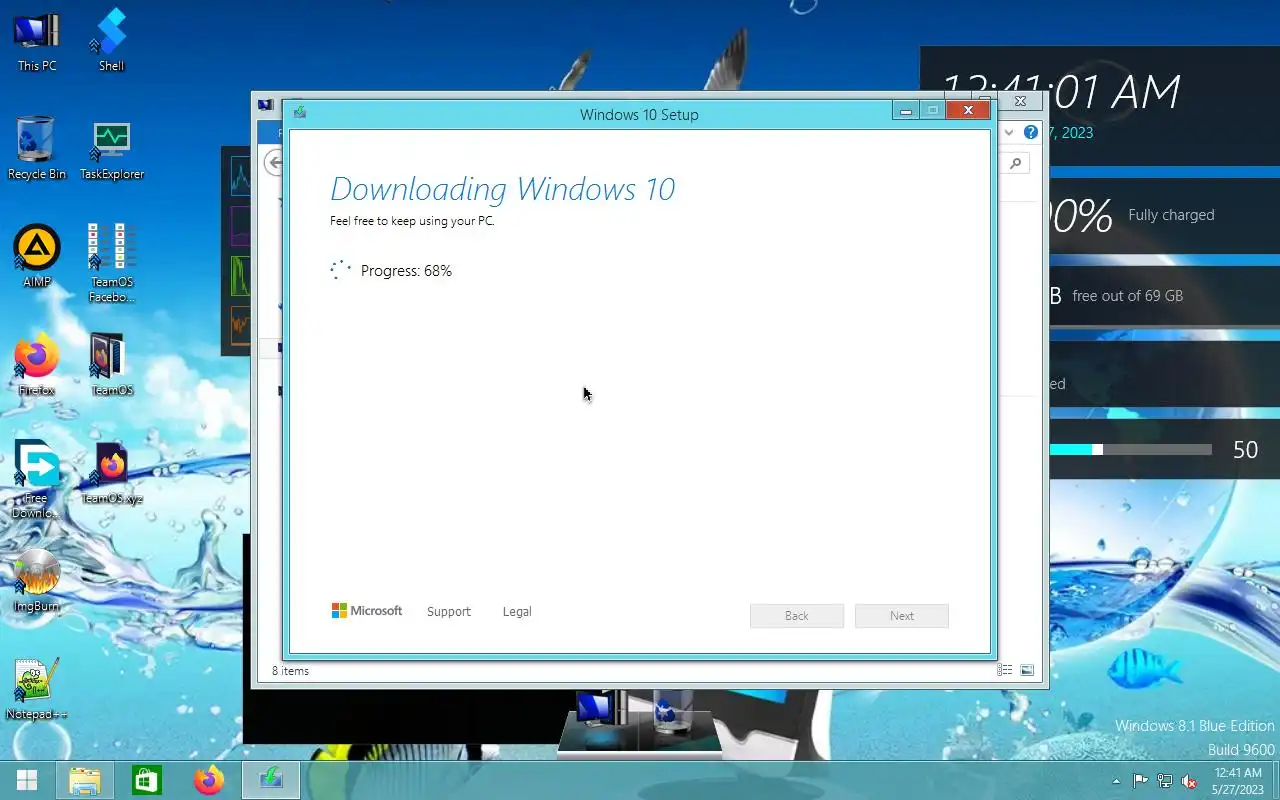
Task: Click the Back arrow in File Explorer
Action: point(274,163)
